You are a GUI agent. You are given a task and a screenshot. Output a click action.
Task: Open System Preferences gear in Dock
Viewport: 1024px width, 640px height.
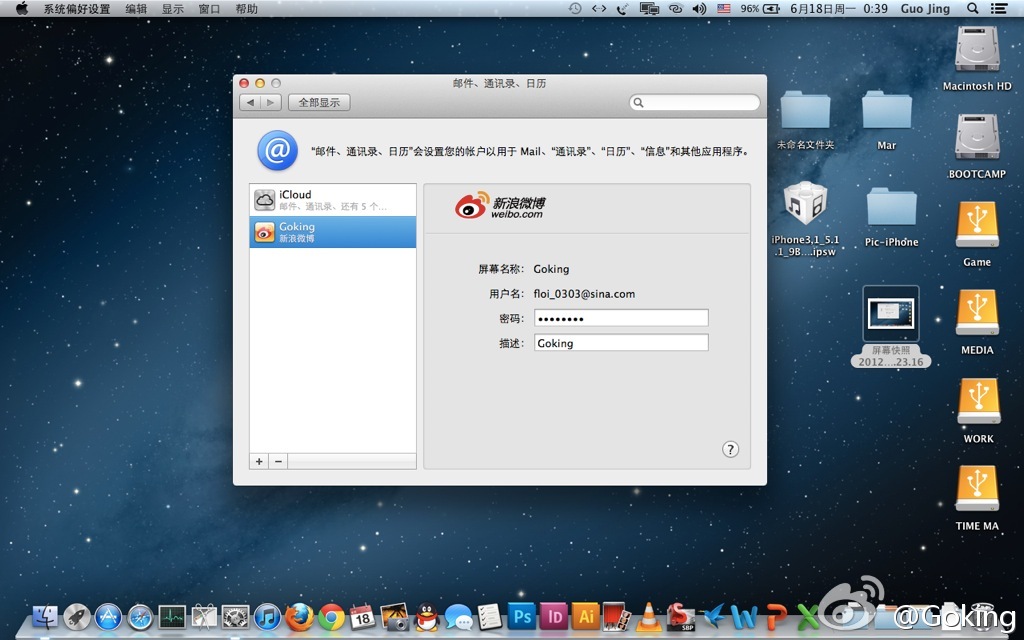point(235,616)
